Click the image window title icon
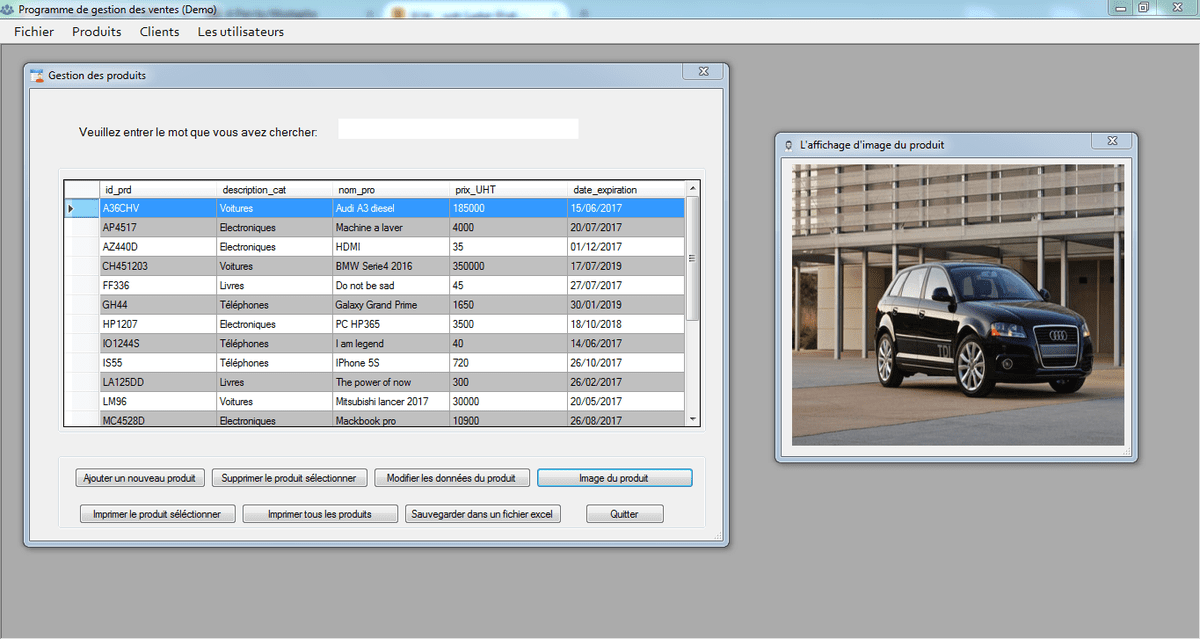The image size is (1200, 639). tap(789, 145)
